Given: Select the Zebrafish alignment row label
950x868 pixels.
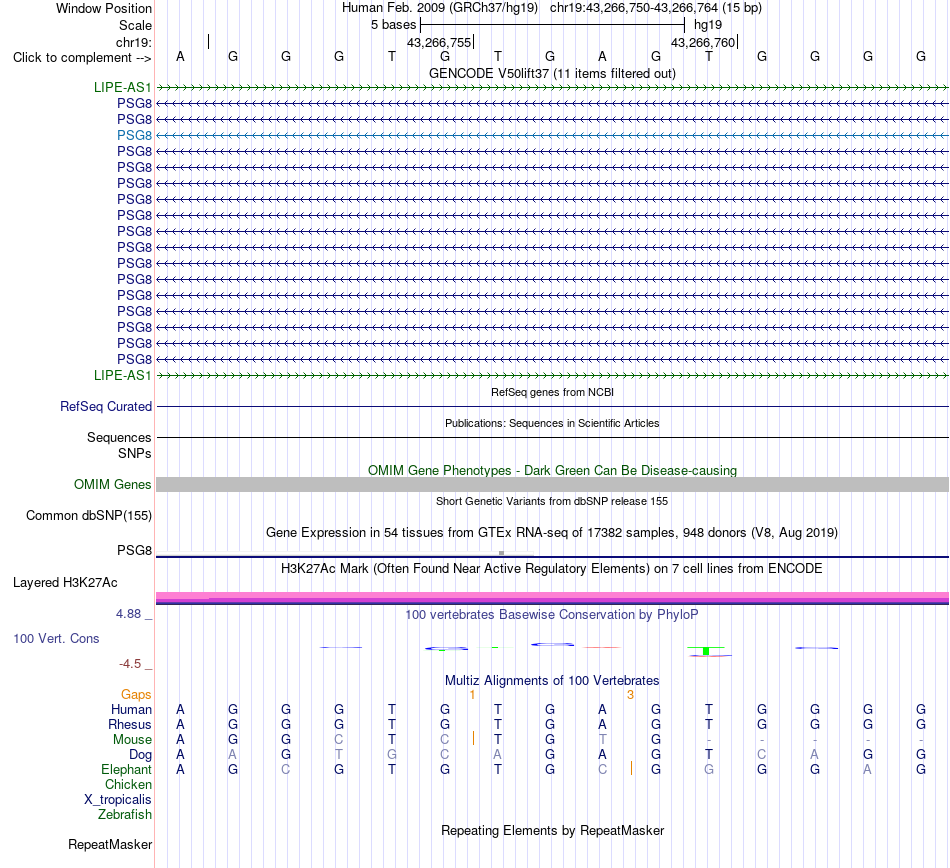Looking at the screenshot, I should click(125, 815).
